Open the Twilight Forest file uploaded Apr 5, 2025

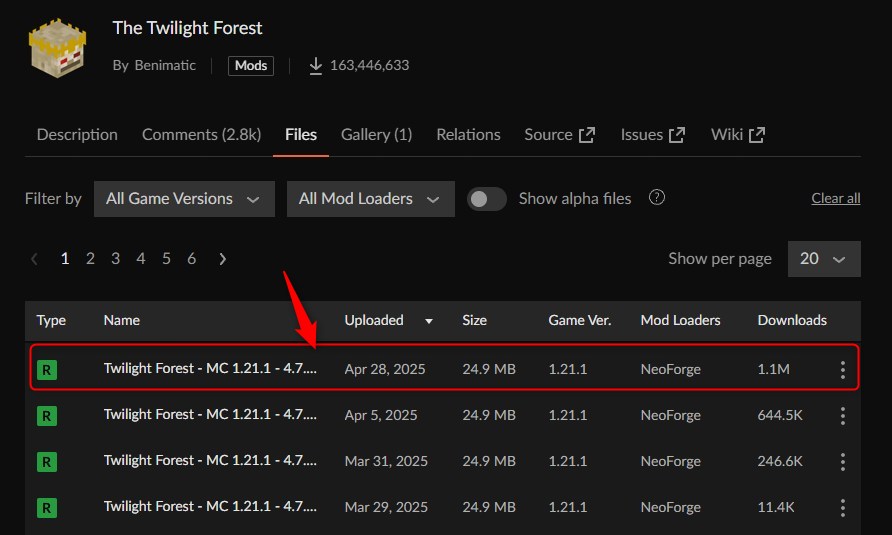point(210,415)
